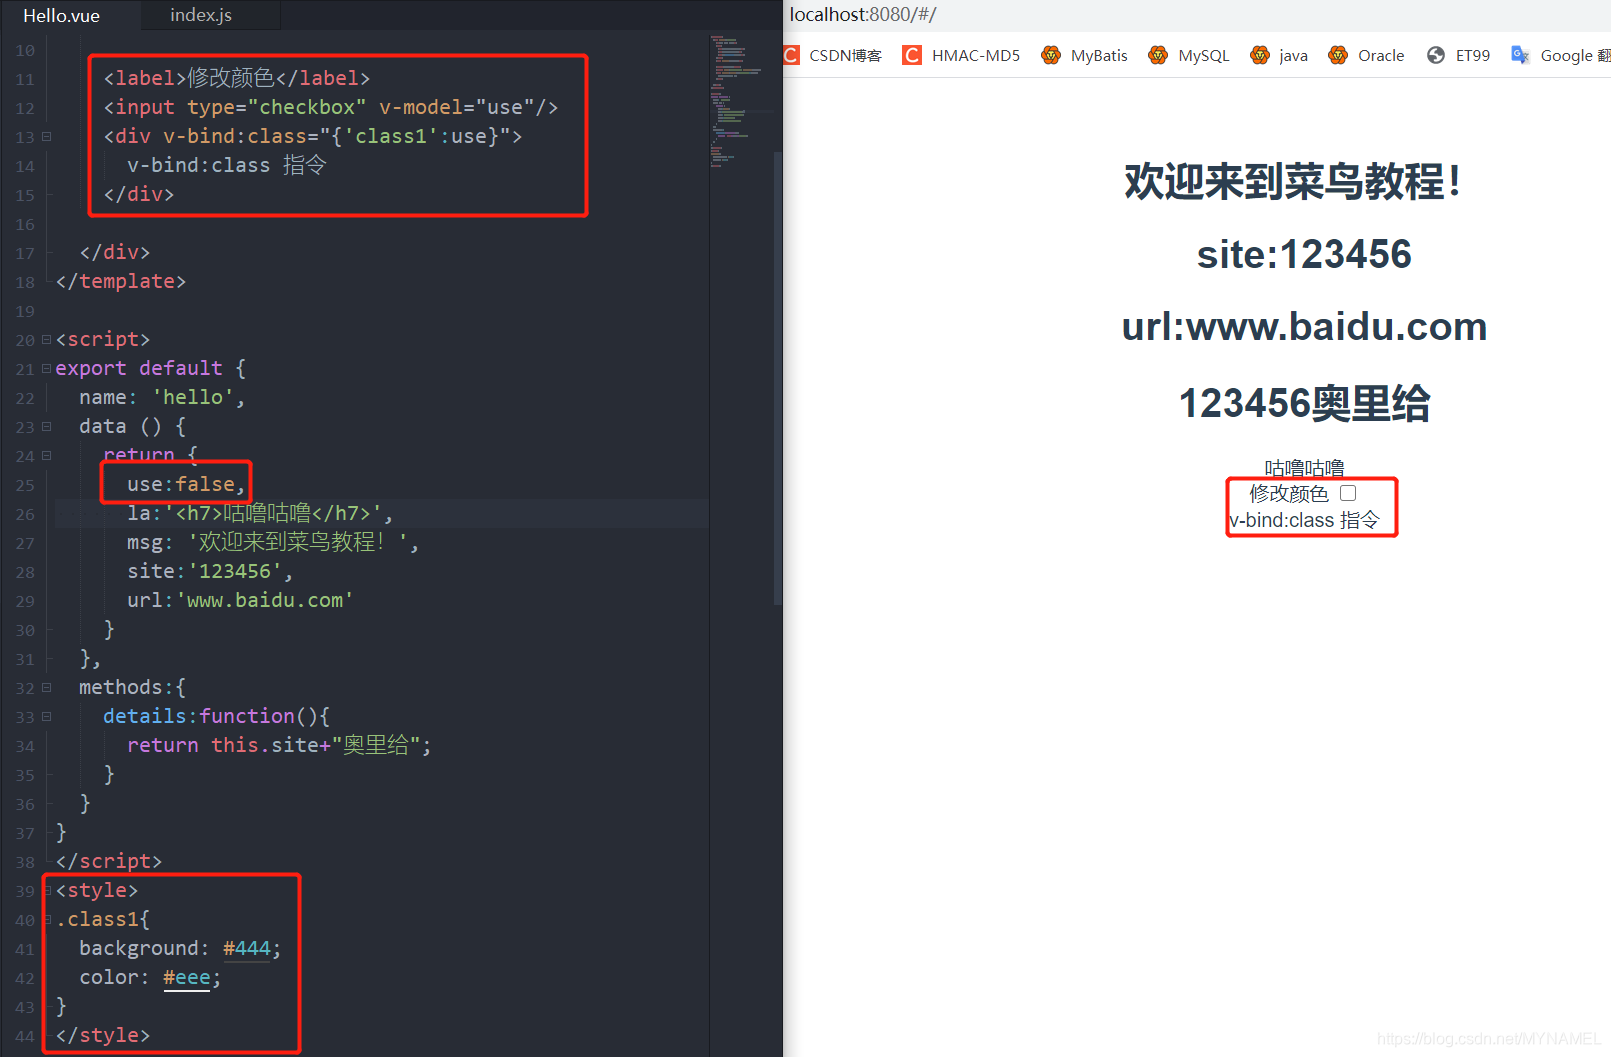
Task: Switch to the Hello.vue editor tab
Action: pos(61,15)
